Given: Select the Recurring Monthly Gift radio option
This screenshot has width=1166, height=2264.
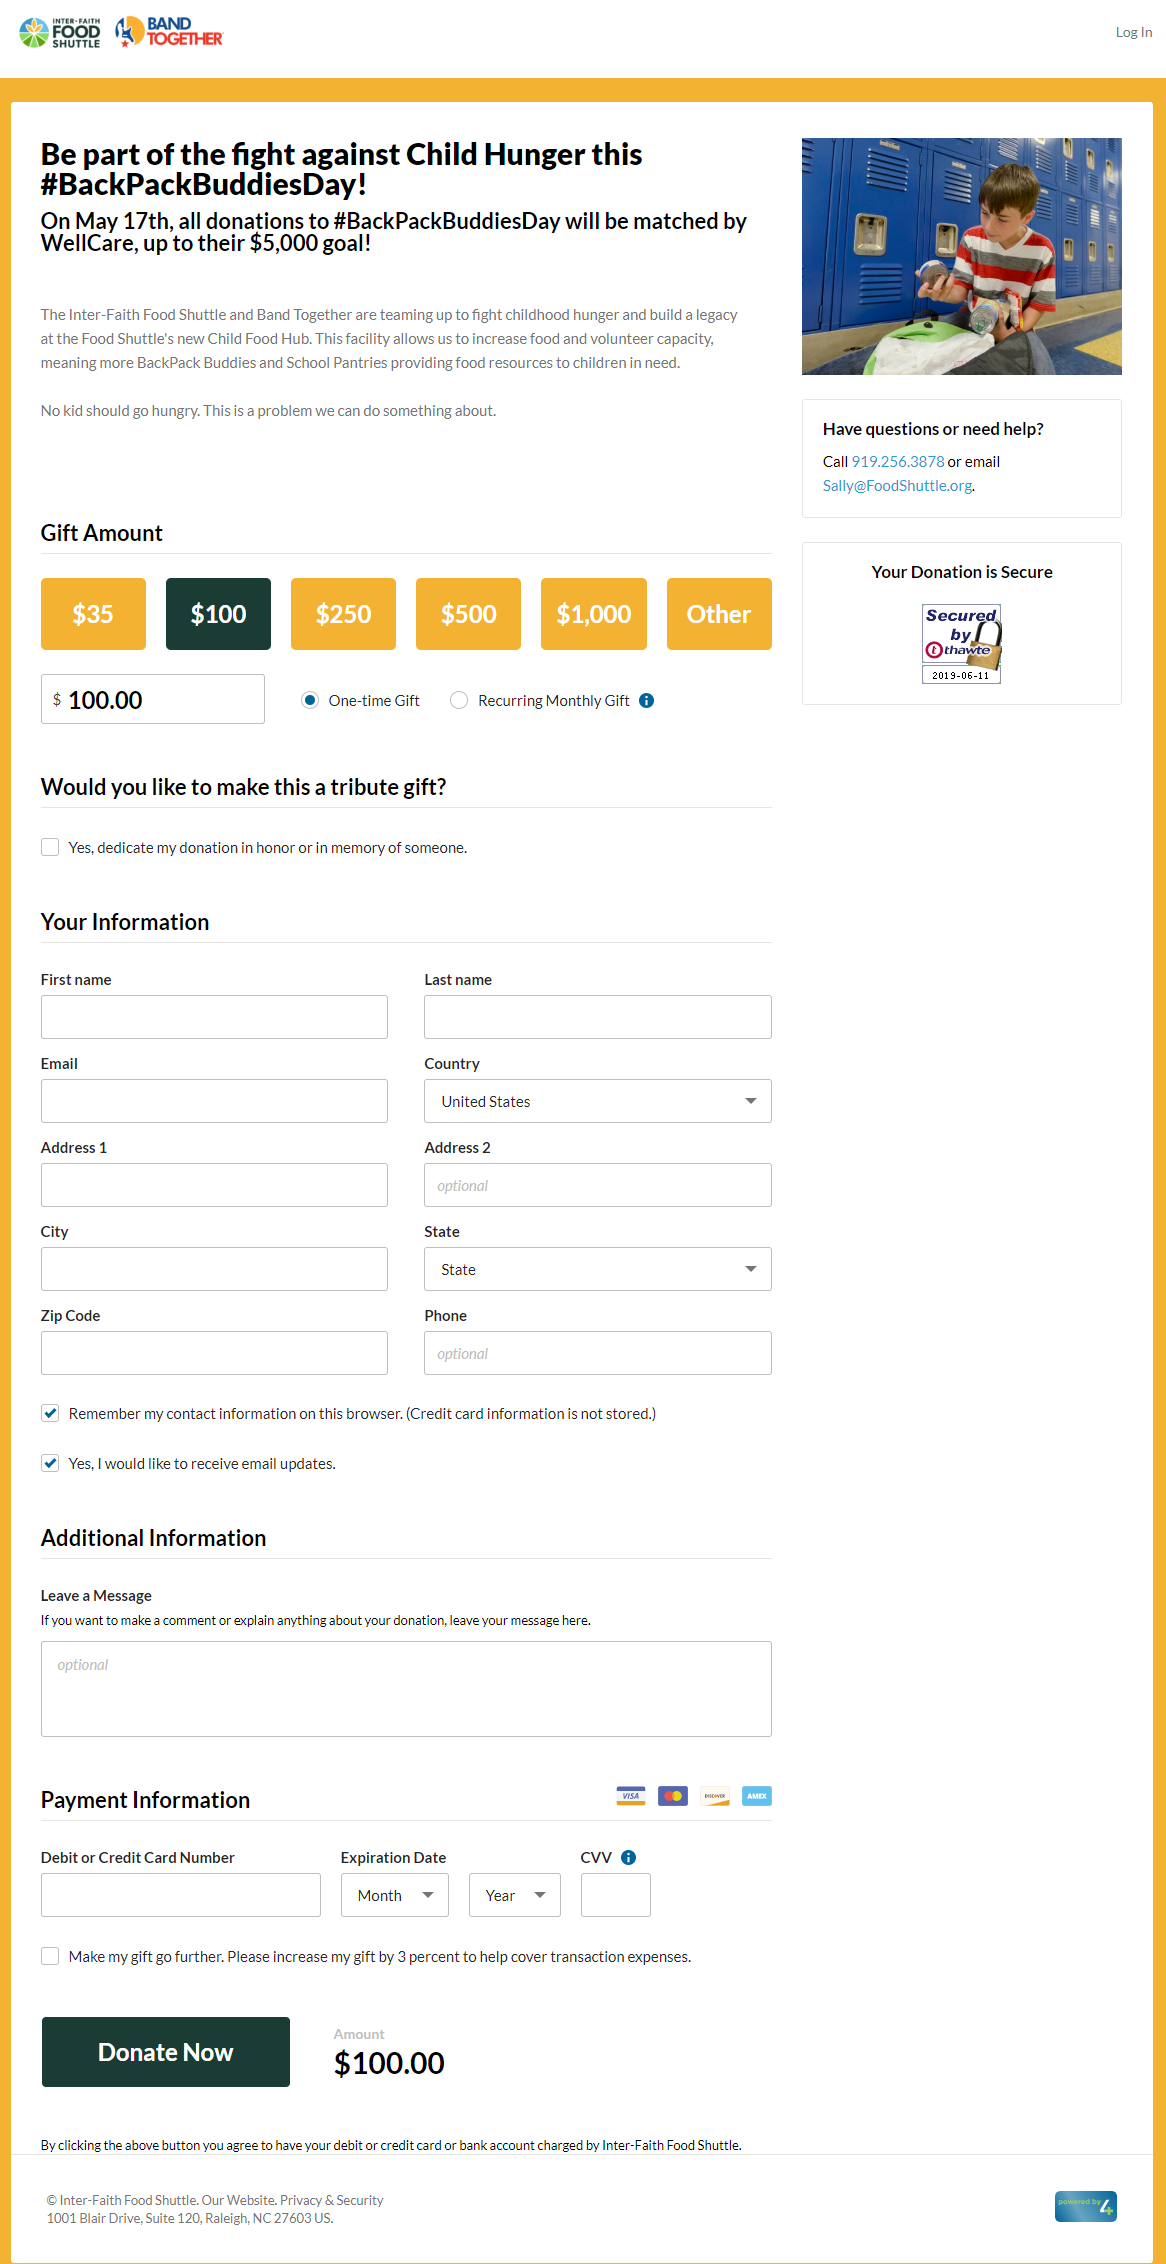Looking at the screenshot, I should tap(459, 700).
